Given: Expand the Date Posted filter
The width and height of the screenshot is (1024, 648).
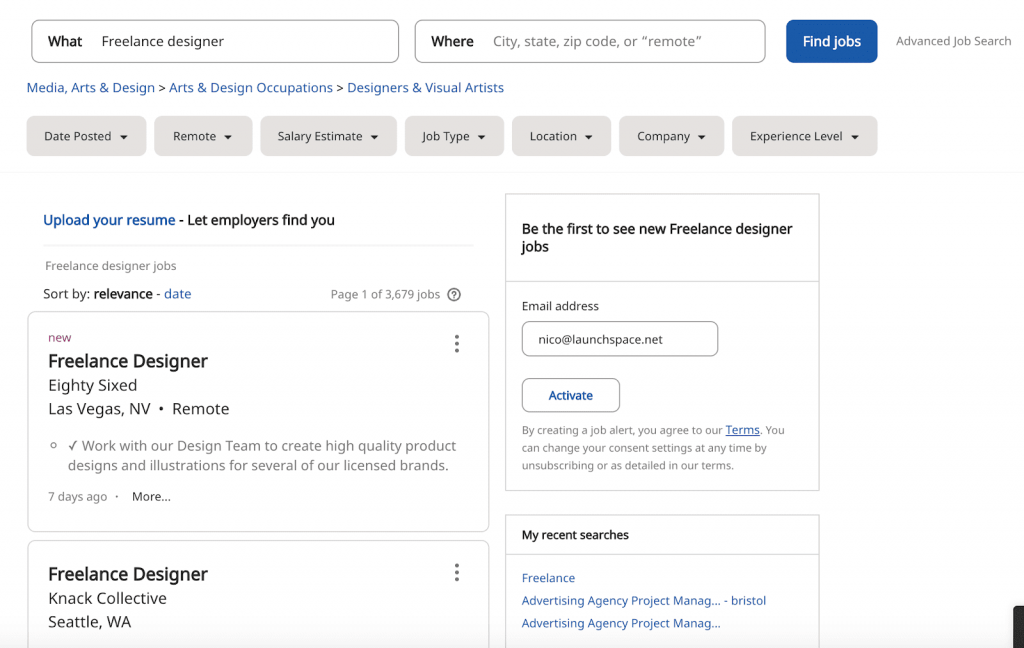Looking at the screenshot, I should tap(86, 136).
